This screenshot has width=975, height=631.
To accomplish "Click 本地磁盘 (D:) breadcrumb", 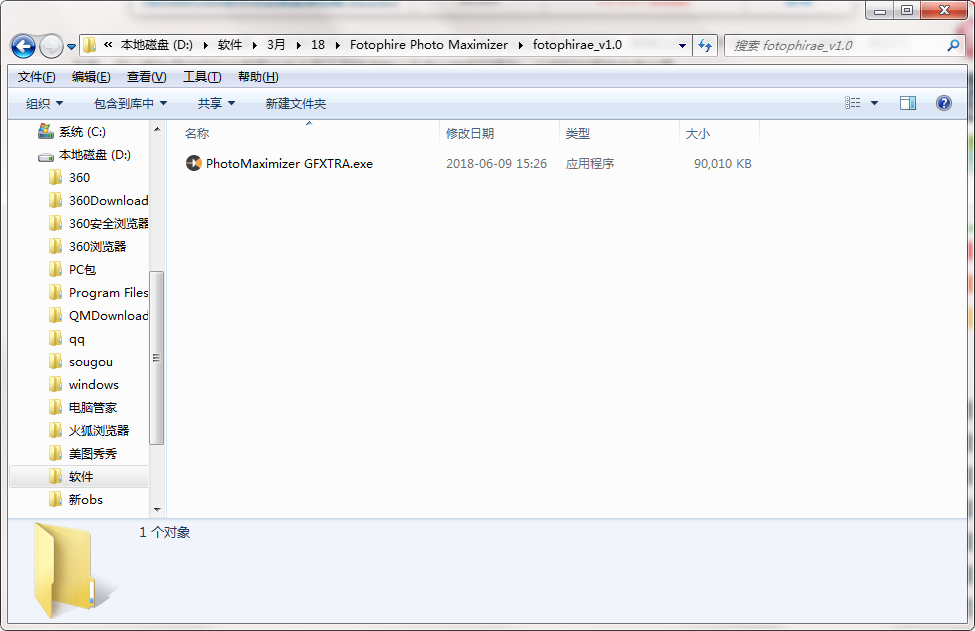I will [157, 45].
